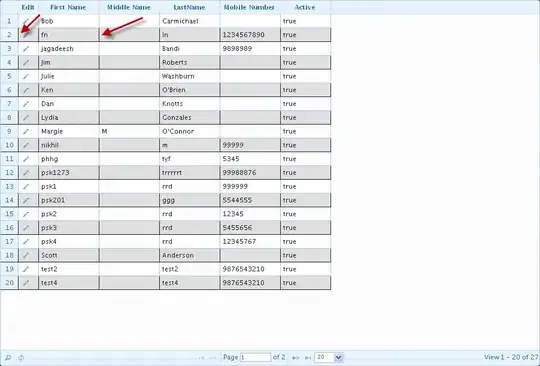Select the 999999 mobile number cell
Image resolution: width=540 pixels, height=366 pixels.
pyautogui.click(x=250, y=186)
